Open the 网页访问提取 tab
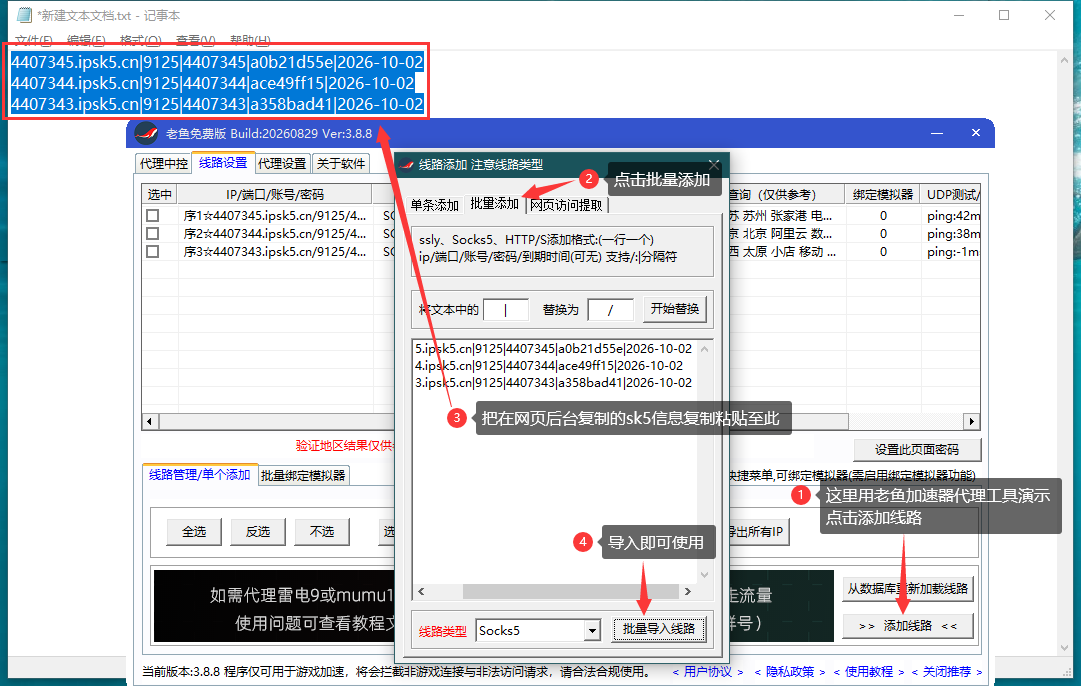1081x686 pixels. 566,205
